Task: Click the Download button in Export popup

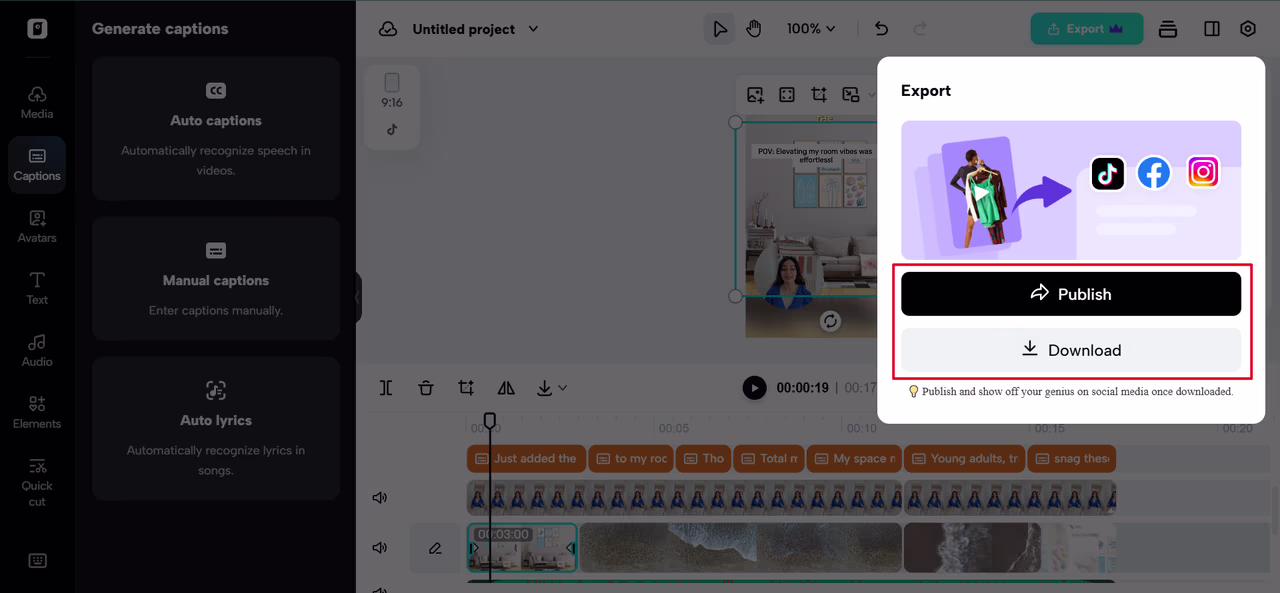Action: 1071,350
